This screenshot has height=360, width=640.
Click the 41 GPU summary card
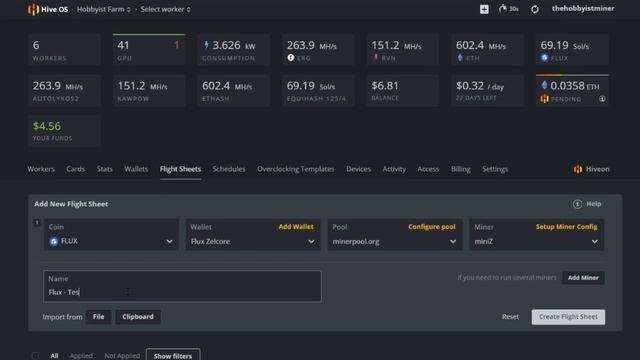(x=149, y=50)
